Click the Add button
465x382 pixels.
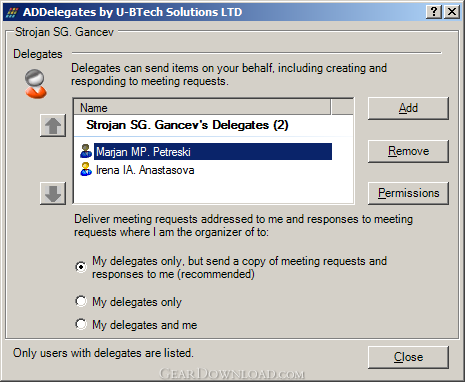408,108
